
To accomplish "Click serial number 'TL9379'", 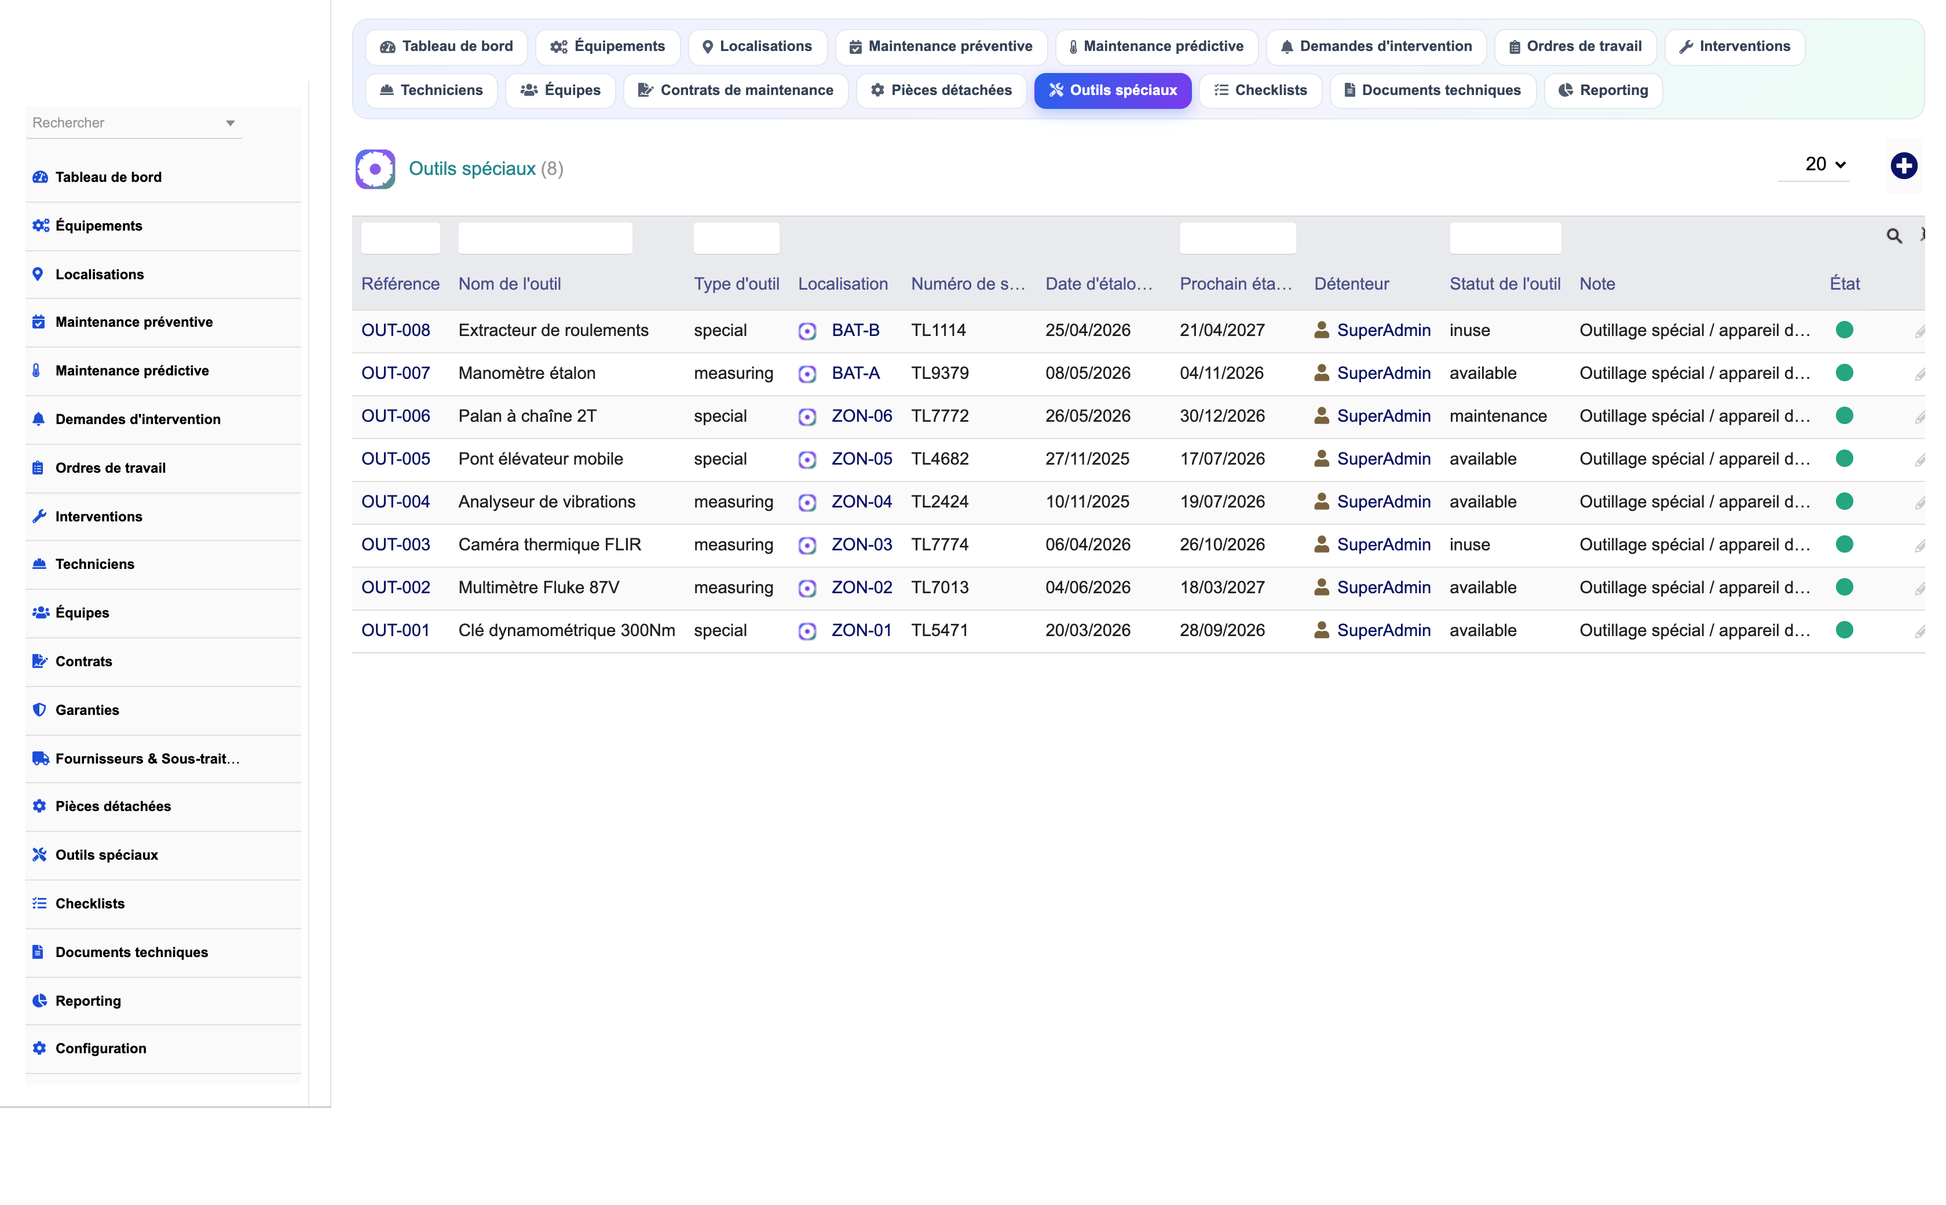I will click(x=939, y=374).
